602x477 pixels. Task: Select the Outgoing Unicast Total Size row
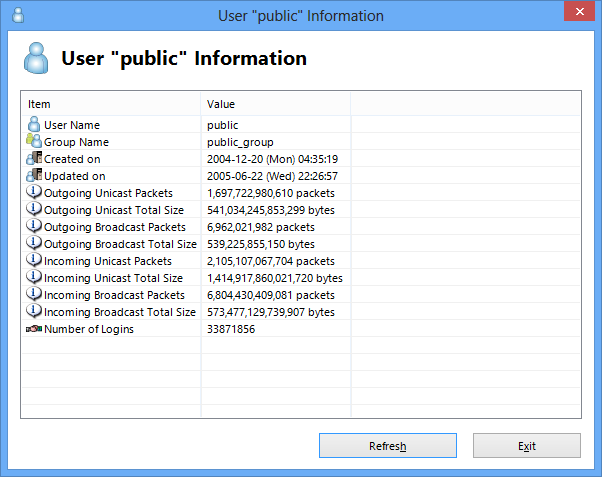point(301,210)
